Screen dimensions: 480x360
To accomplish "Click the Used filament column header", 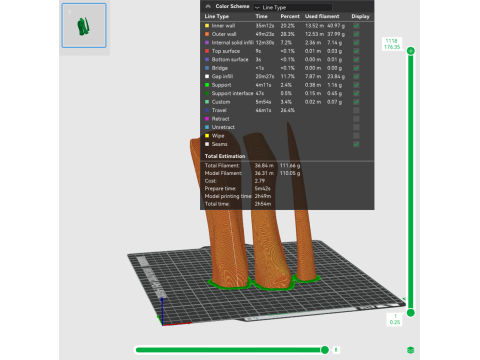I will point(322,16).
